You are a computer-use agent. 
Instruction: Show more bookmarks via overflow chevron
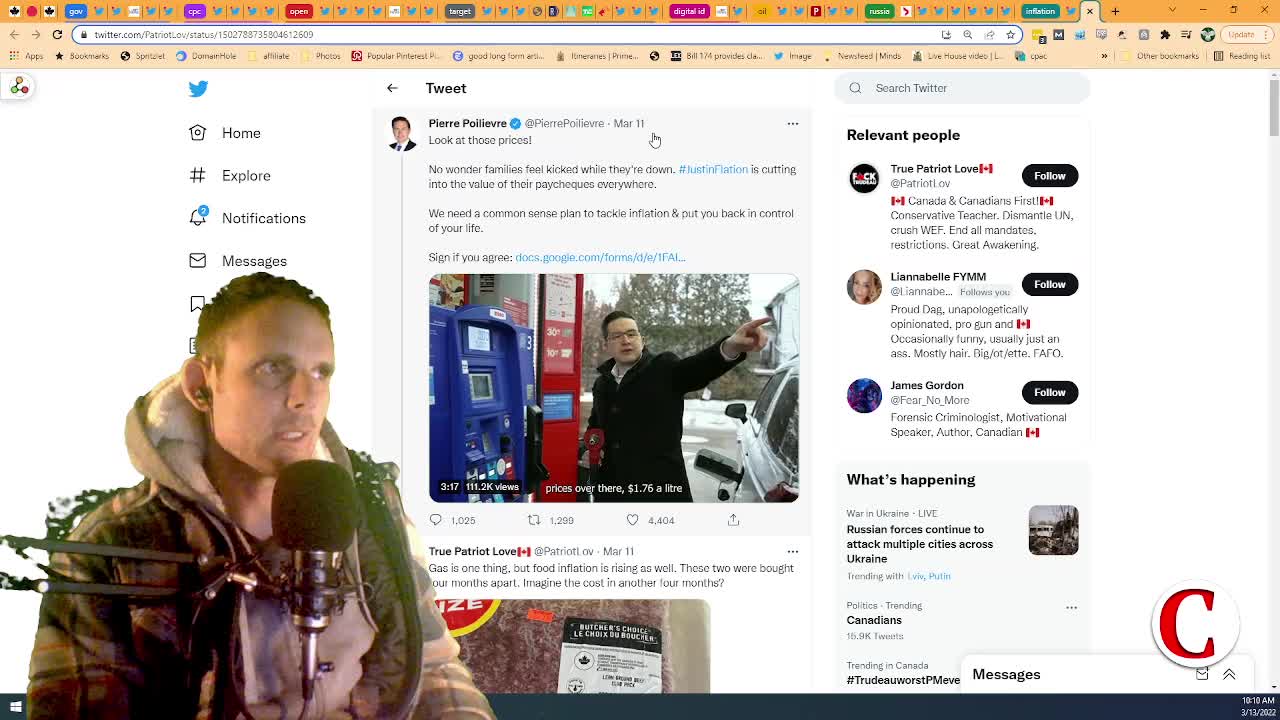1104,56
